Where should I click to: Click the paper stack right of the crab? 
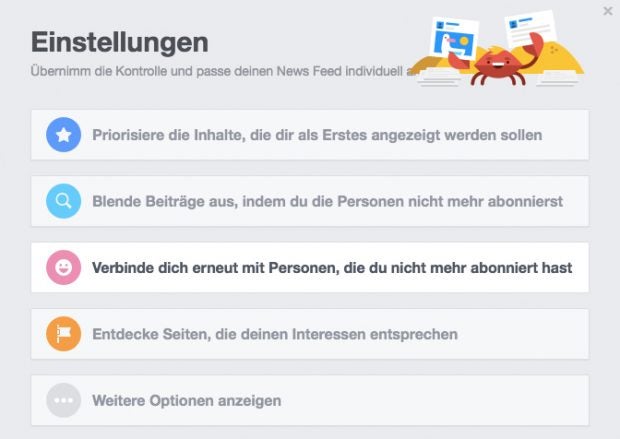click(558, 78)
